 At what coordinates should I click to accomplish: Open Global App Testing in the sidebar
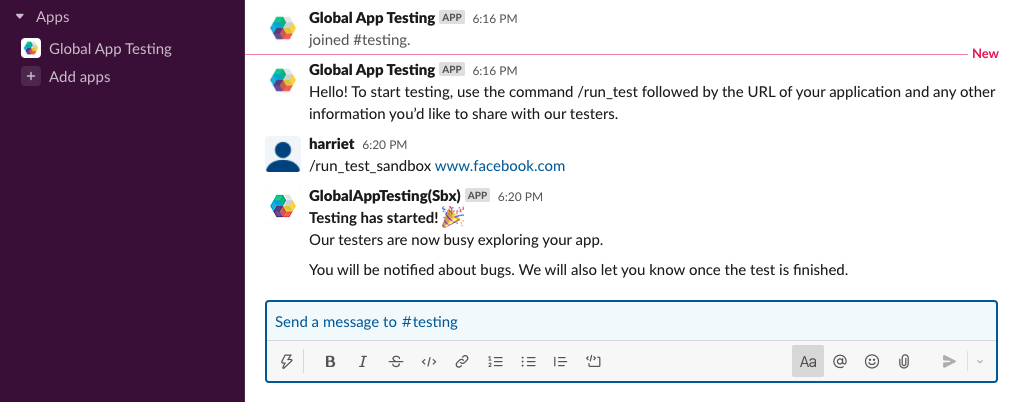coord(110,48)
